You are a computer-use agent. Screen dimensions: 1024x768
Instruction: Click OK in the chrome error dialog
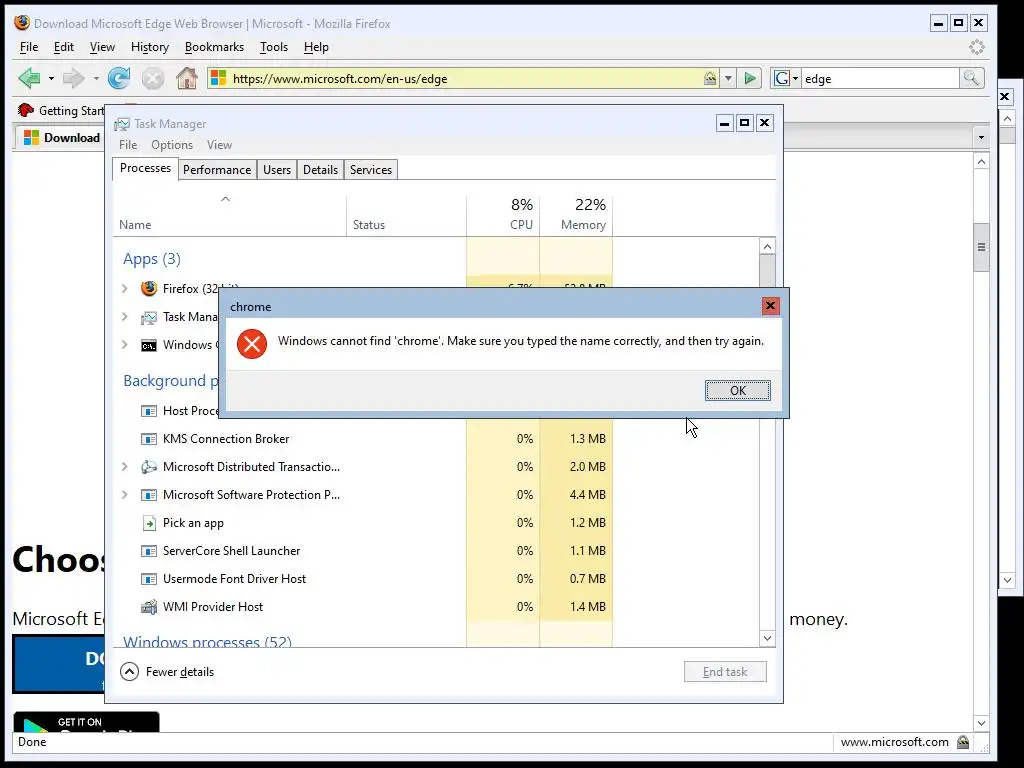point(737,391)
